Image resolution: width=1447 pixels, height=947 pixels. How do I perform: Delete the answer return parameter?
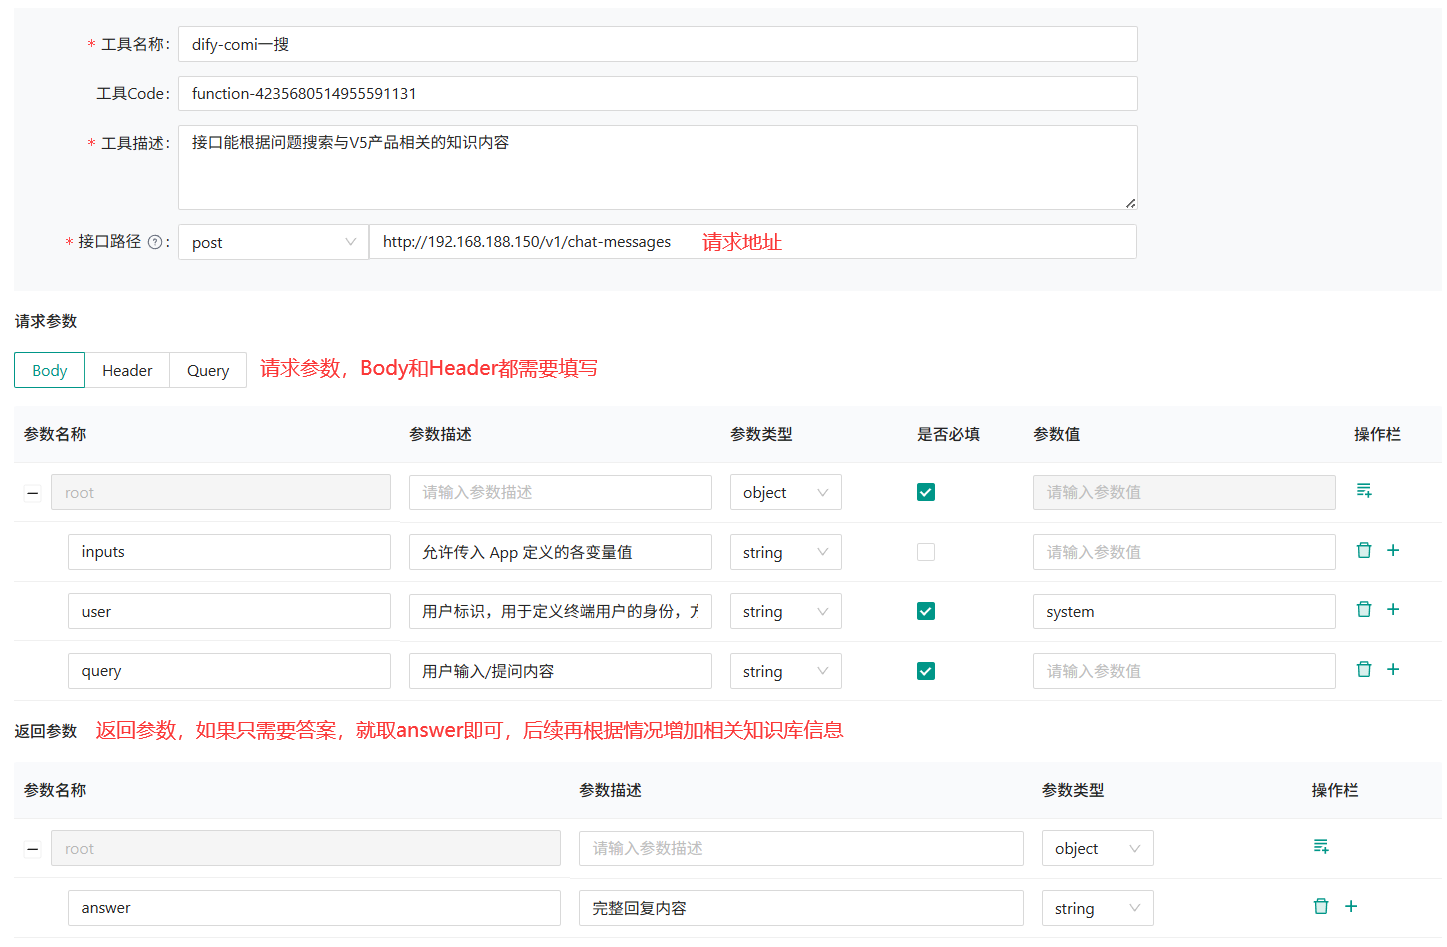pos(1321,906)
